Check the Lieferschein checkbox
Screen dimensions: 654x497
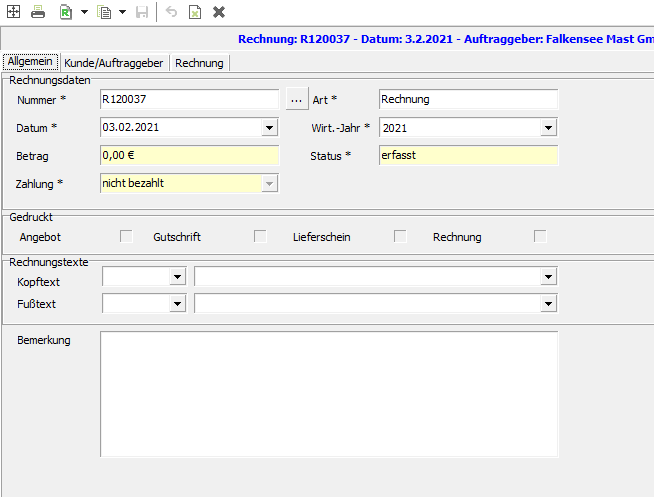pos(400,237)
